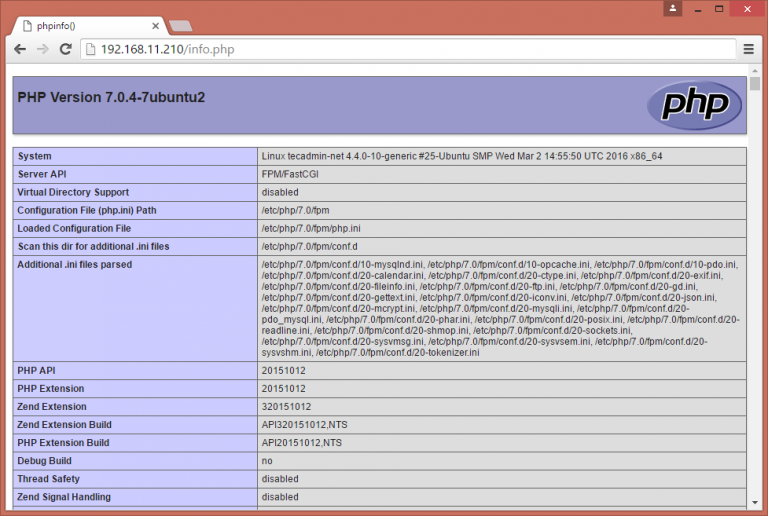The width and height of the screenshot is (768, 516).
Task: Minimize the Chrome browser window
Action: tap(696, 8)
